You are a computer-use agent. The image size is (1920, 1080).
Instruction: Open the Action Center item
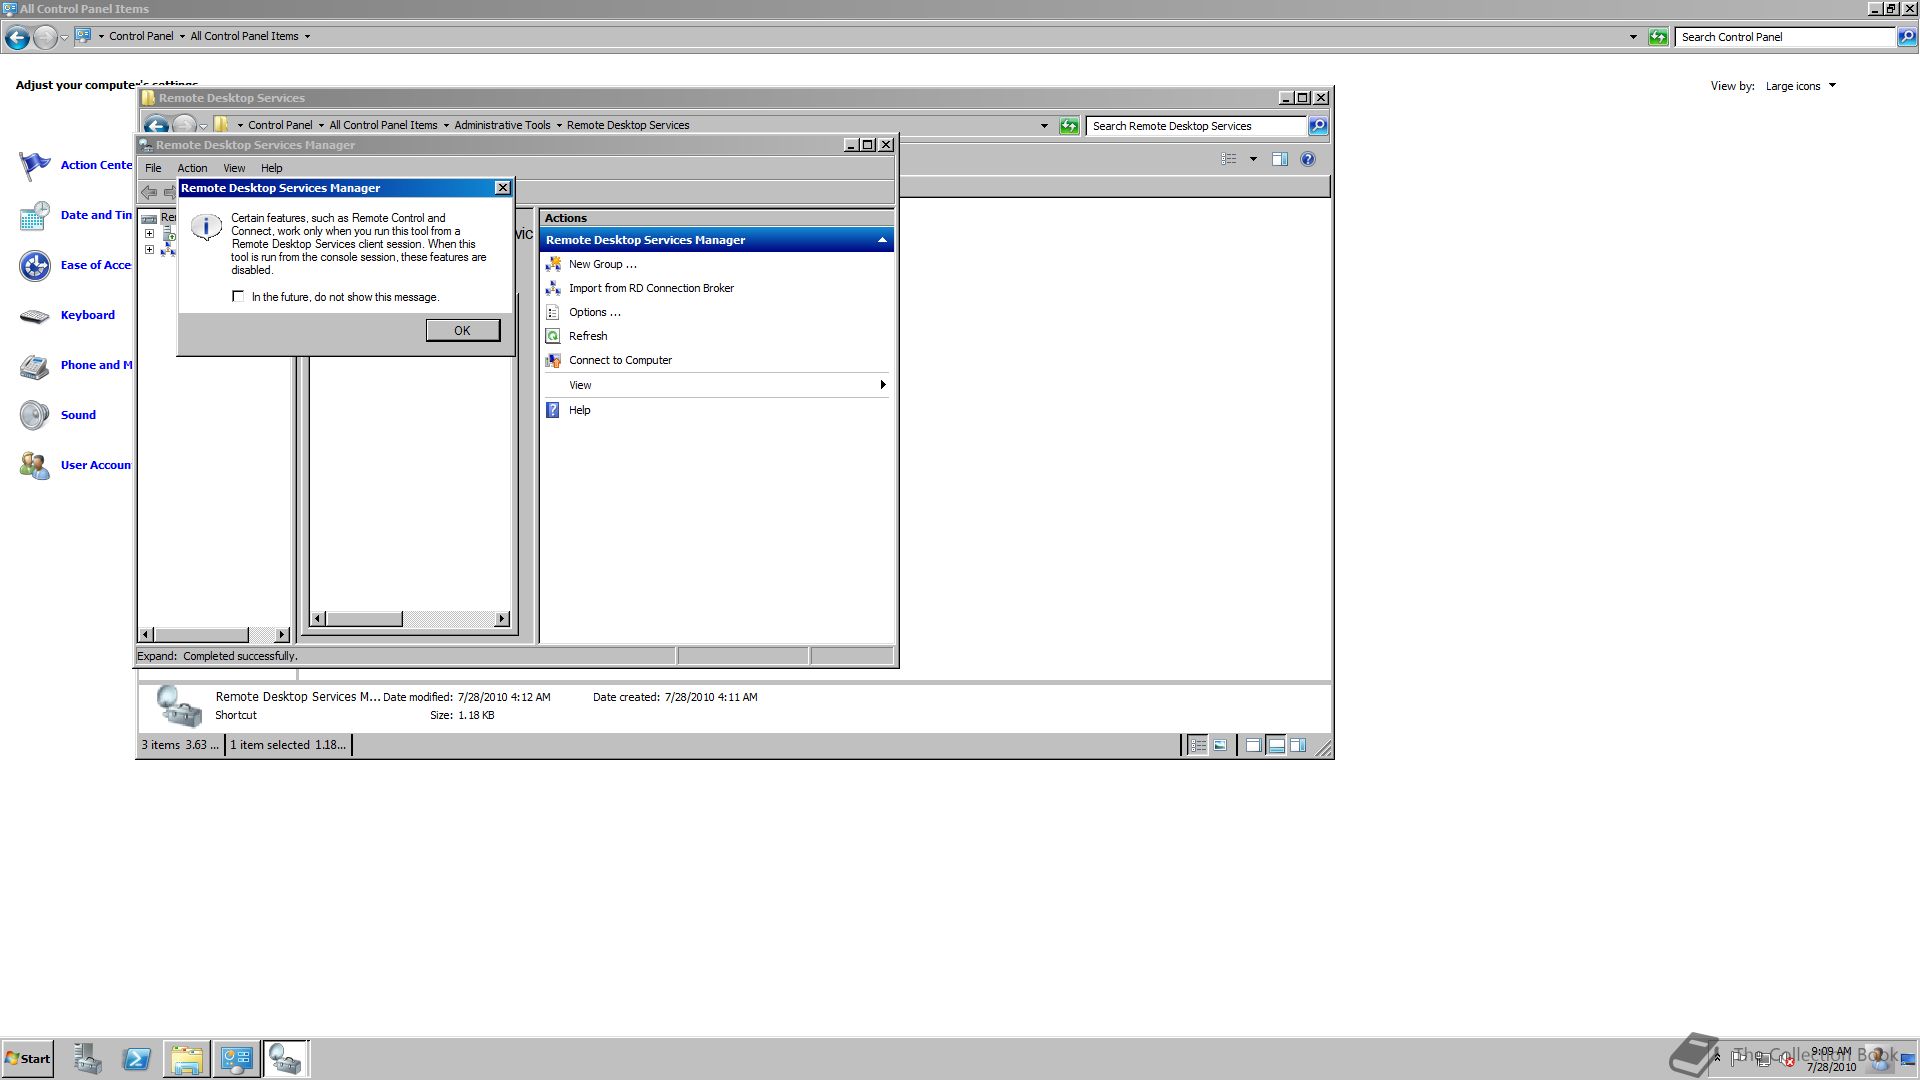(96, 165)
